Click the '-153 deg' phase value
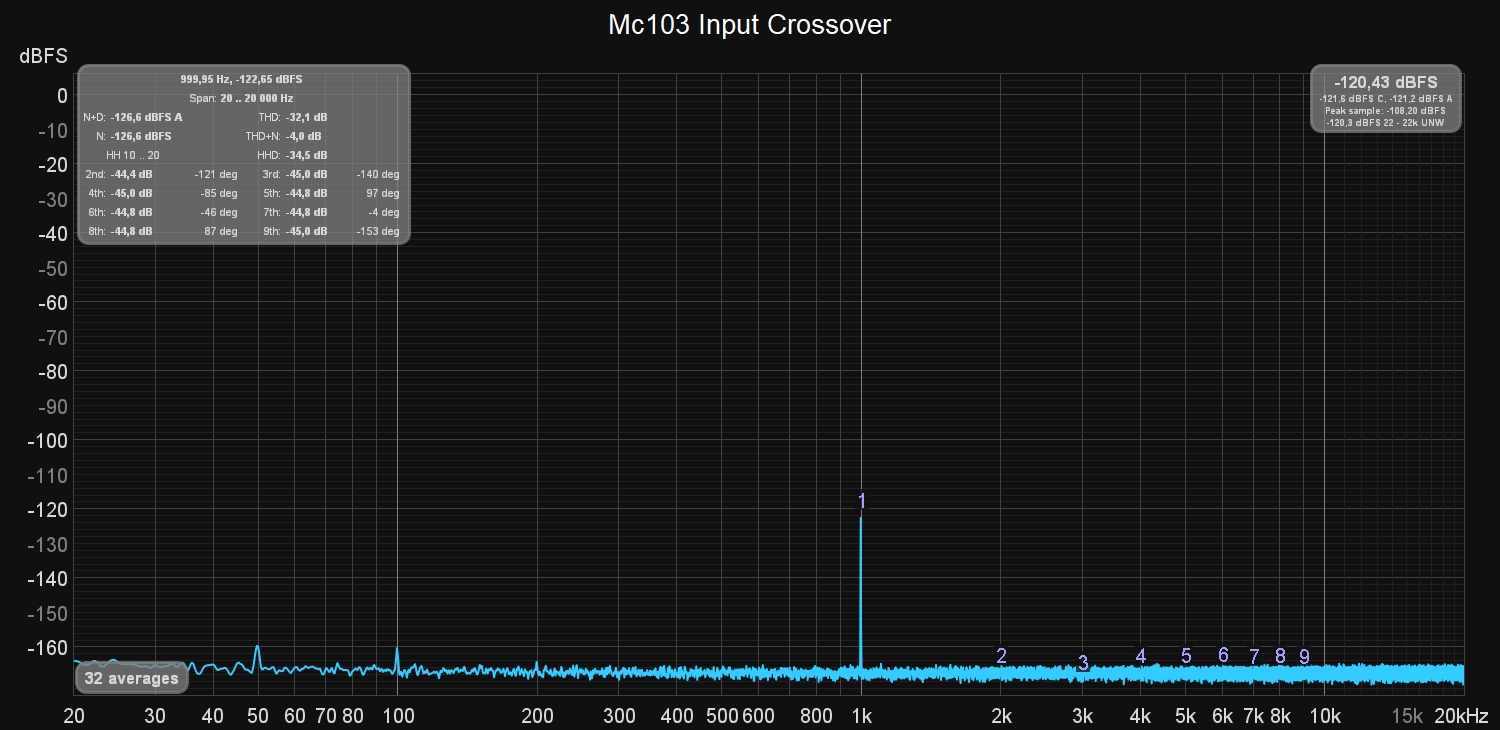The image size is (1500, 730). [x=378, y=231]
